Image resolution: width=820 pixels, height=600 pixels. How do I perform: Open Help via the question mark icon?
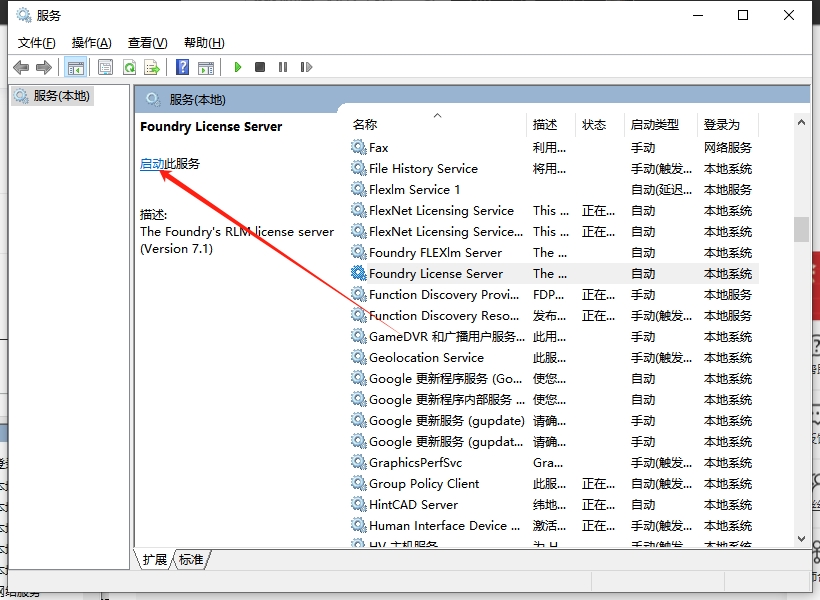pyautogui.click(x=182, y=67)
